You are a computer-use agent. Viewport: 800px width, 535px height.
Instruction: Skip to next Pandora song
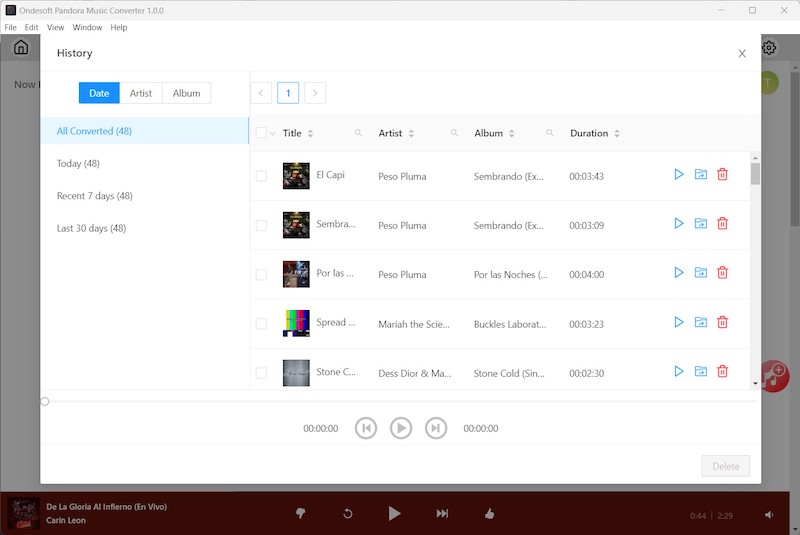pyautogui.click(x=442, y=513)
